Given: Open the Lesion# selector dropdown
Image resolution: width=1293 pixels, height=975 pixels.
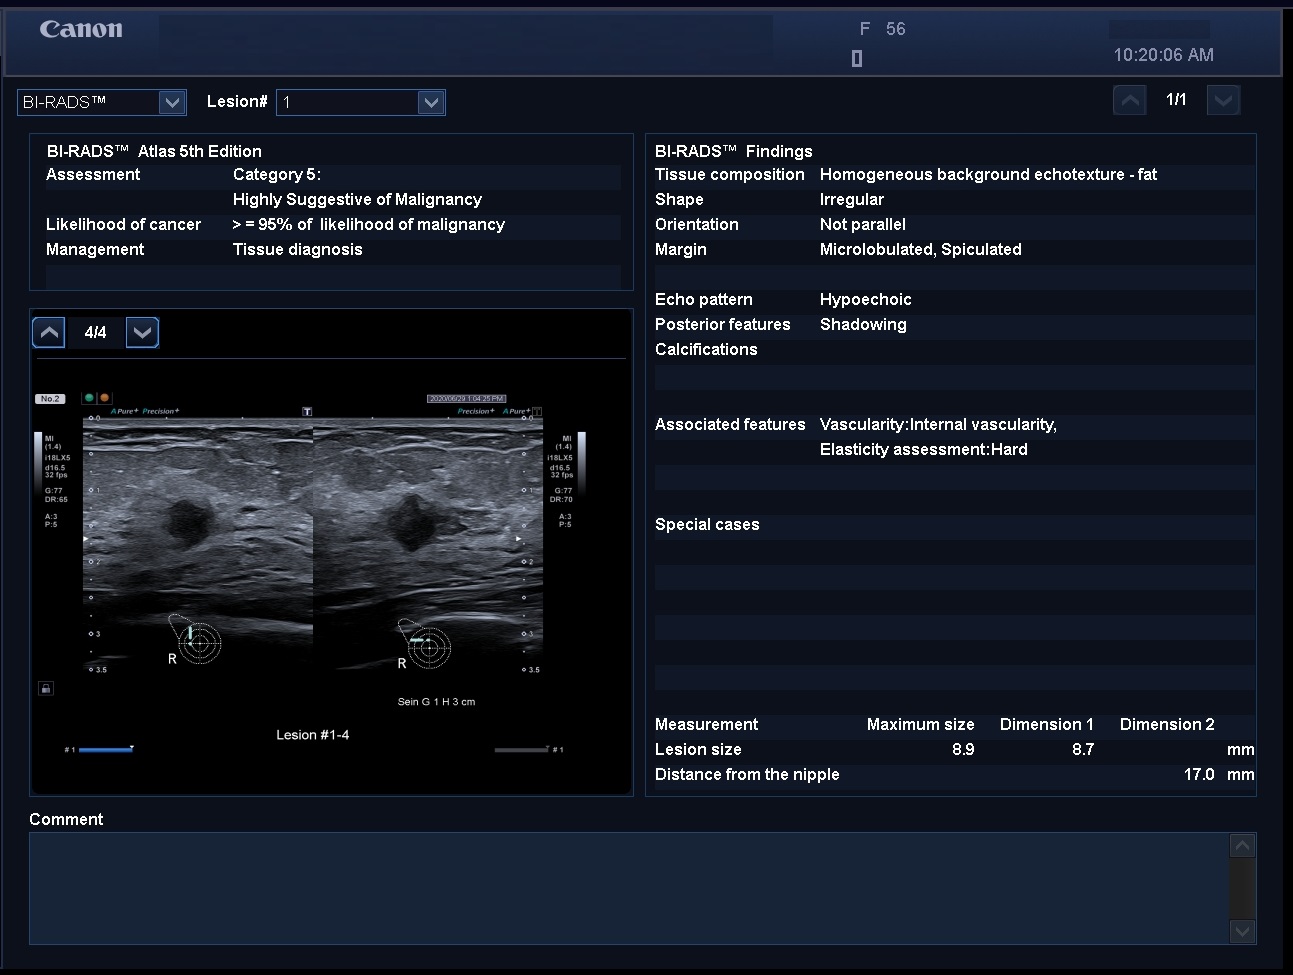Looking at the screenshot, I should point(431,102).
